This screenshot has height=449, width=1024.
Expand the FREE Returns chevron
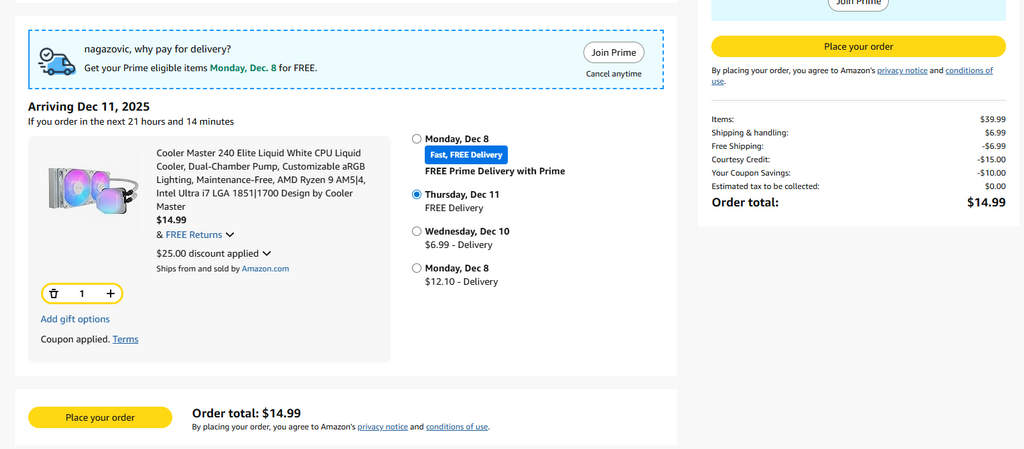(x=230, y=235)
